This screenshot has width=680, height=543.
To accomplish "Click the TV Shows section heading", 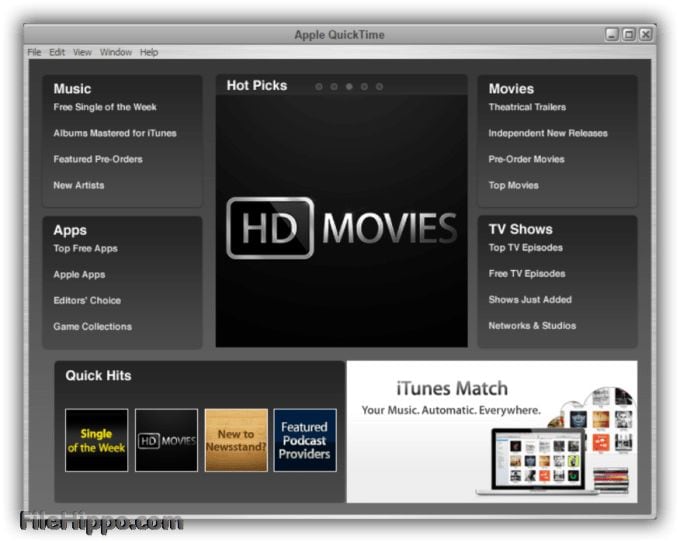I will tap(520, 229).
